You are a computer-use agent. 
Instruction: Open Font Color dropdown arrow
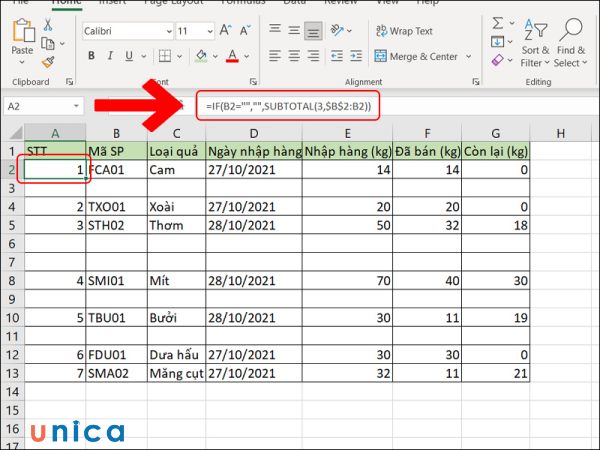(x=246, y=56)
